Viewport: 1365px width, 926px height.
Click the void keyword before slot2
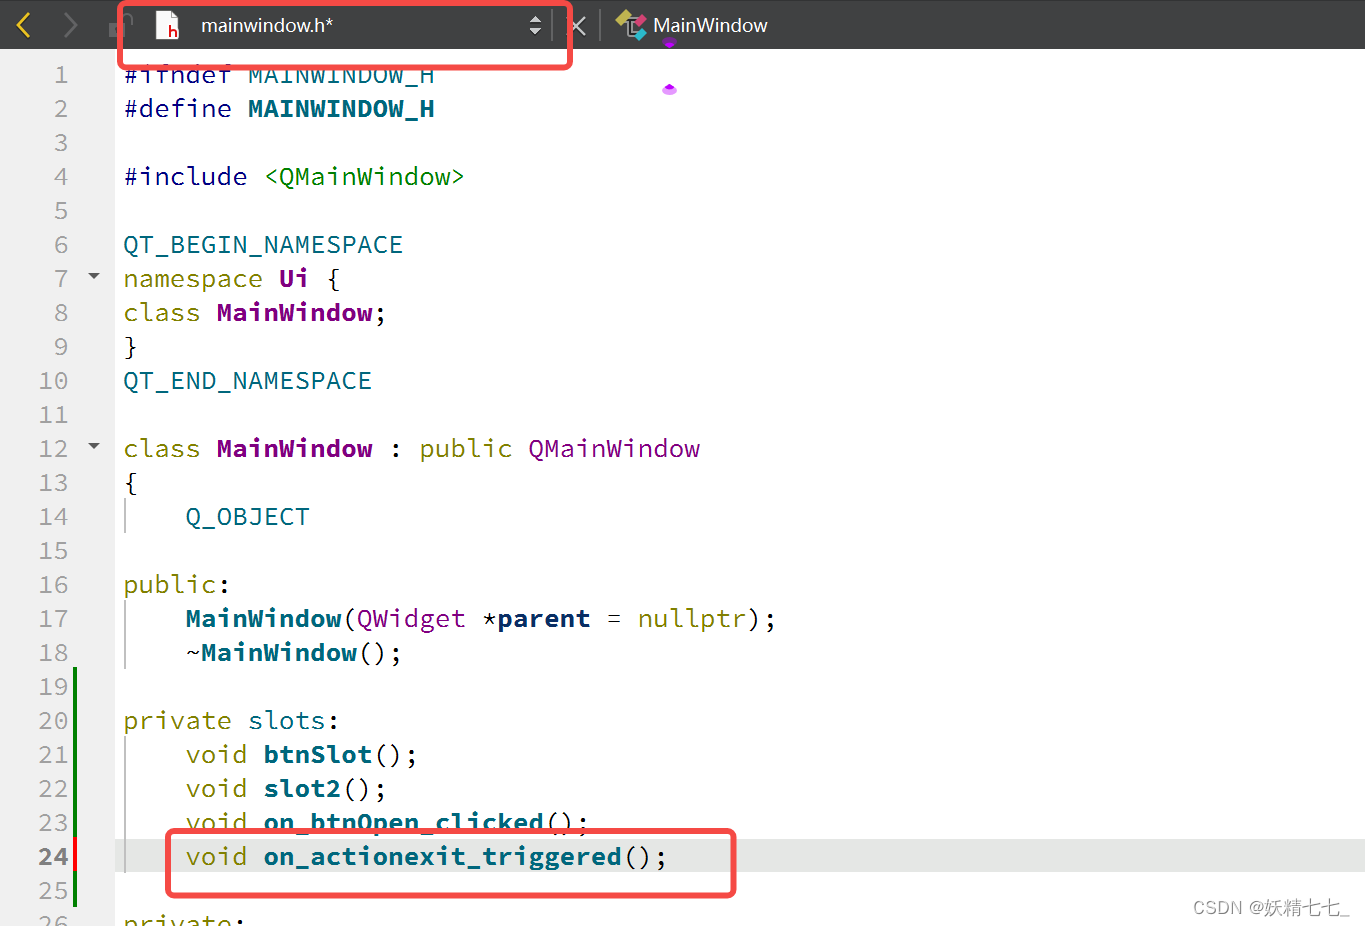click(x=217, y=789)
